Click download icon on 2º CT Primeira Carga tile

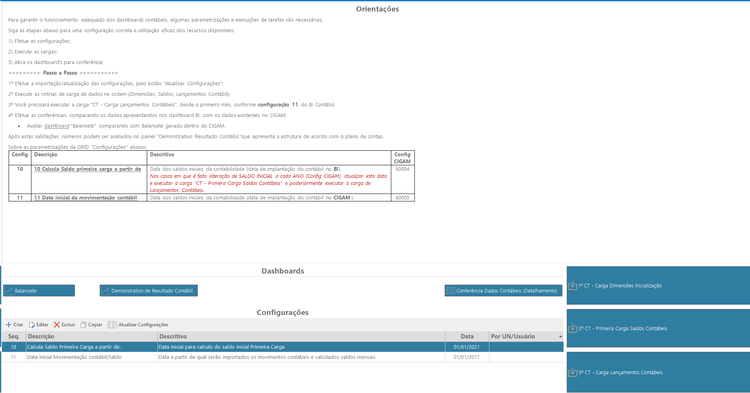573,328
